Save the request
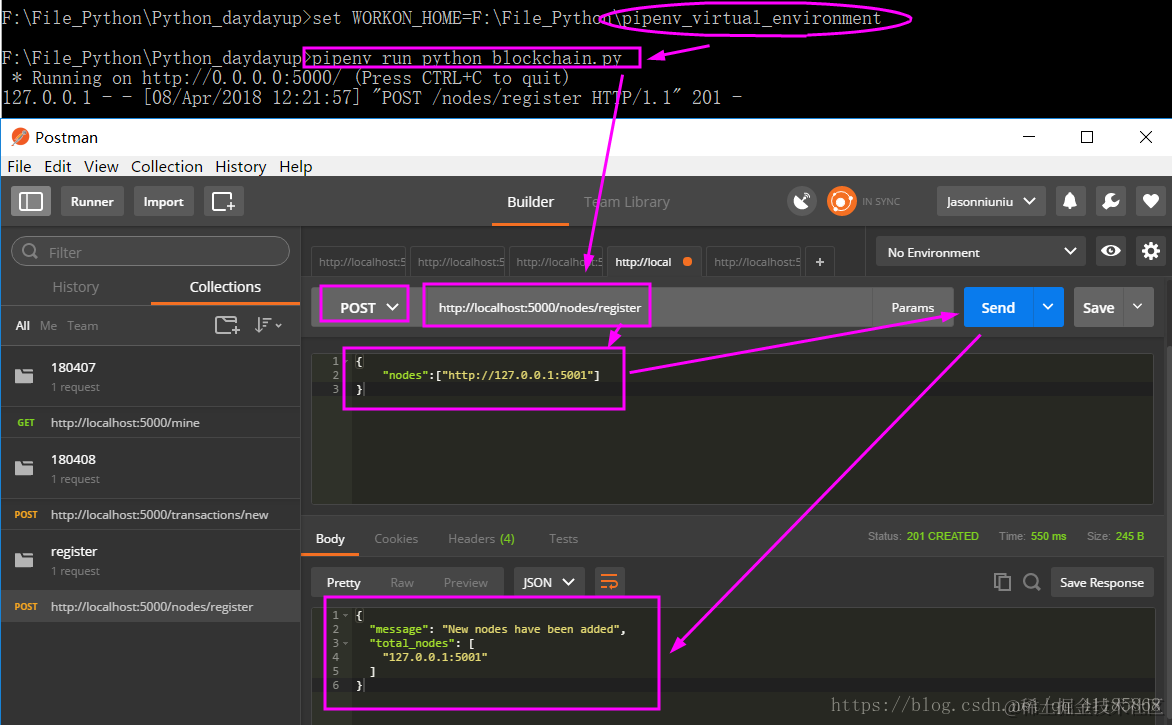Screen dimensions: 1172x725 tap(1098, 307)
